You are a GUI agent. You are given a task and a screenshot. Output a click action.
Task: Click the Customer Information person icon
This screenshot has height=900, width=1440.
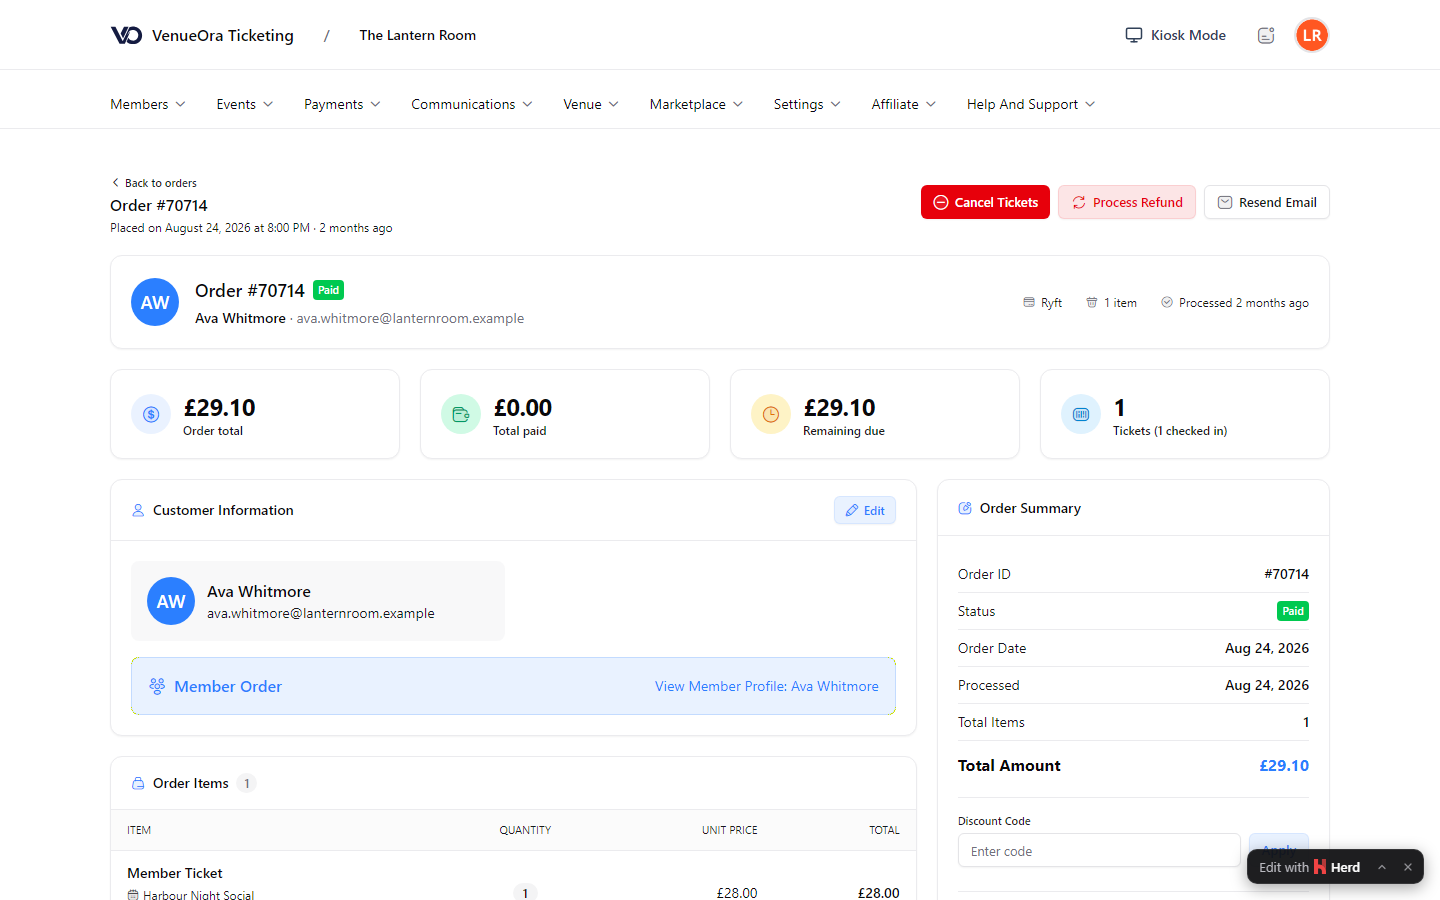pyautogui.click(x=138, y=510)
